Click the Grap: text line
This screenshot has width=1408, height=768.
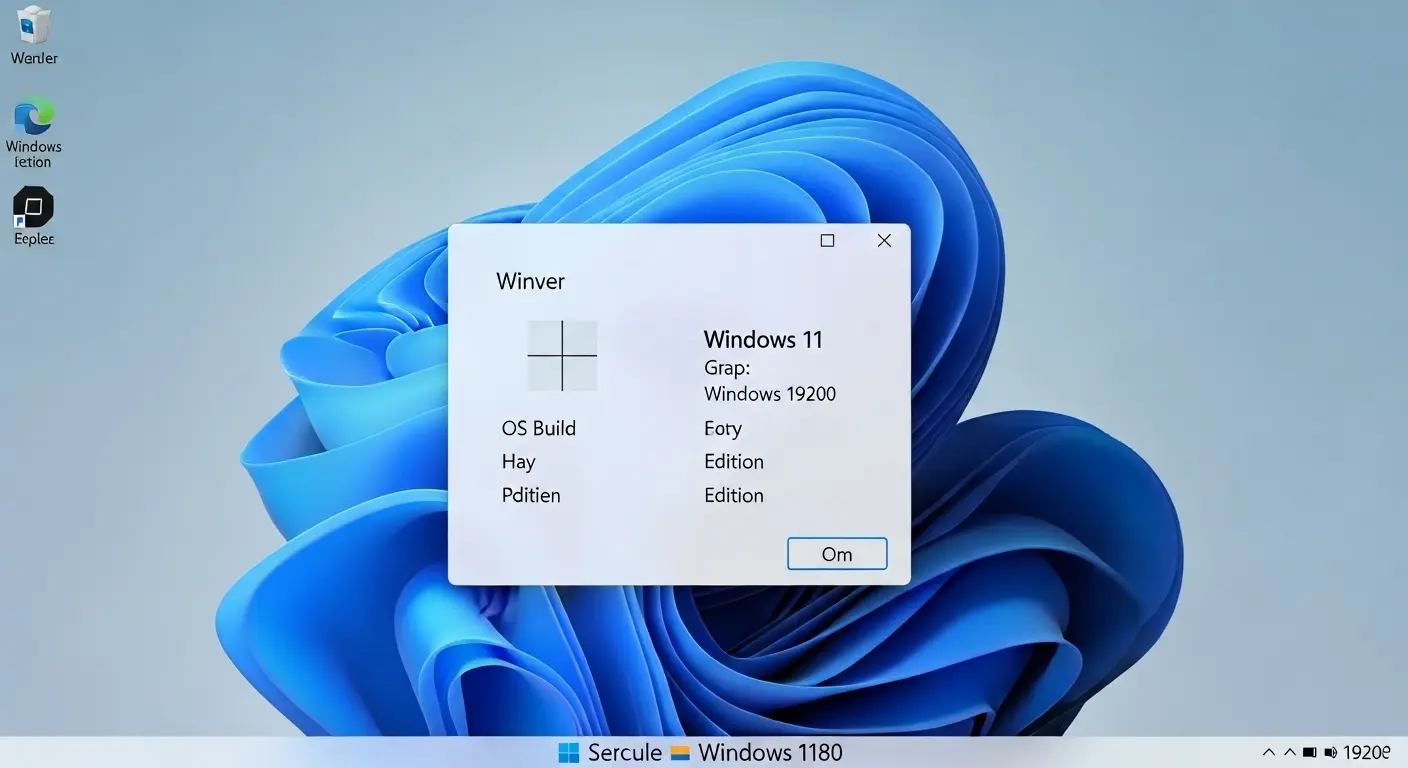click(727, 368)
